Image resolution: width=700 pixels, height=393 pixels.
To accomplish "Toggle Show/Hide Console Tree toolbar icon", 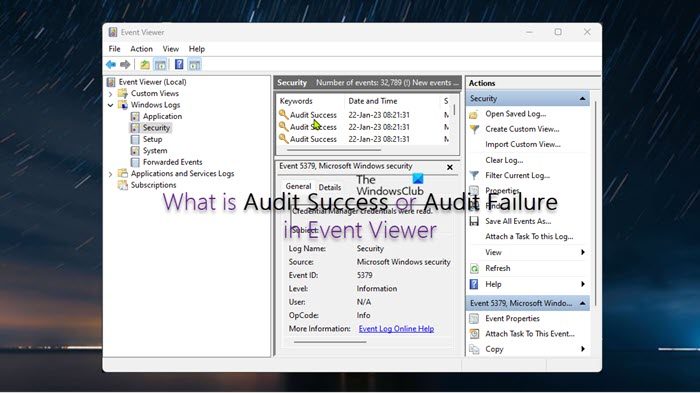I will [160, 65].
